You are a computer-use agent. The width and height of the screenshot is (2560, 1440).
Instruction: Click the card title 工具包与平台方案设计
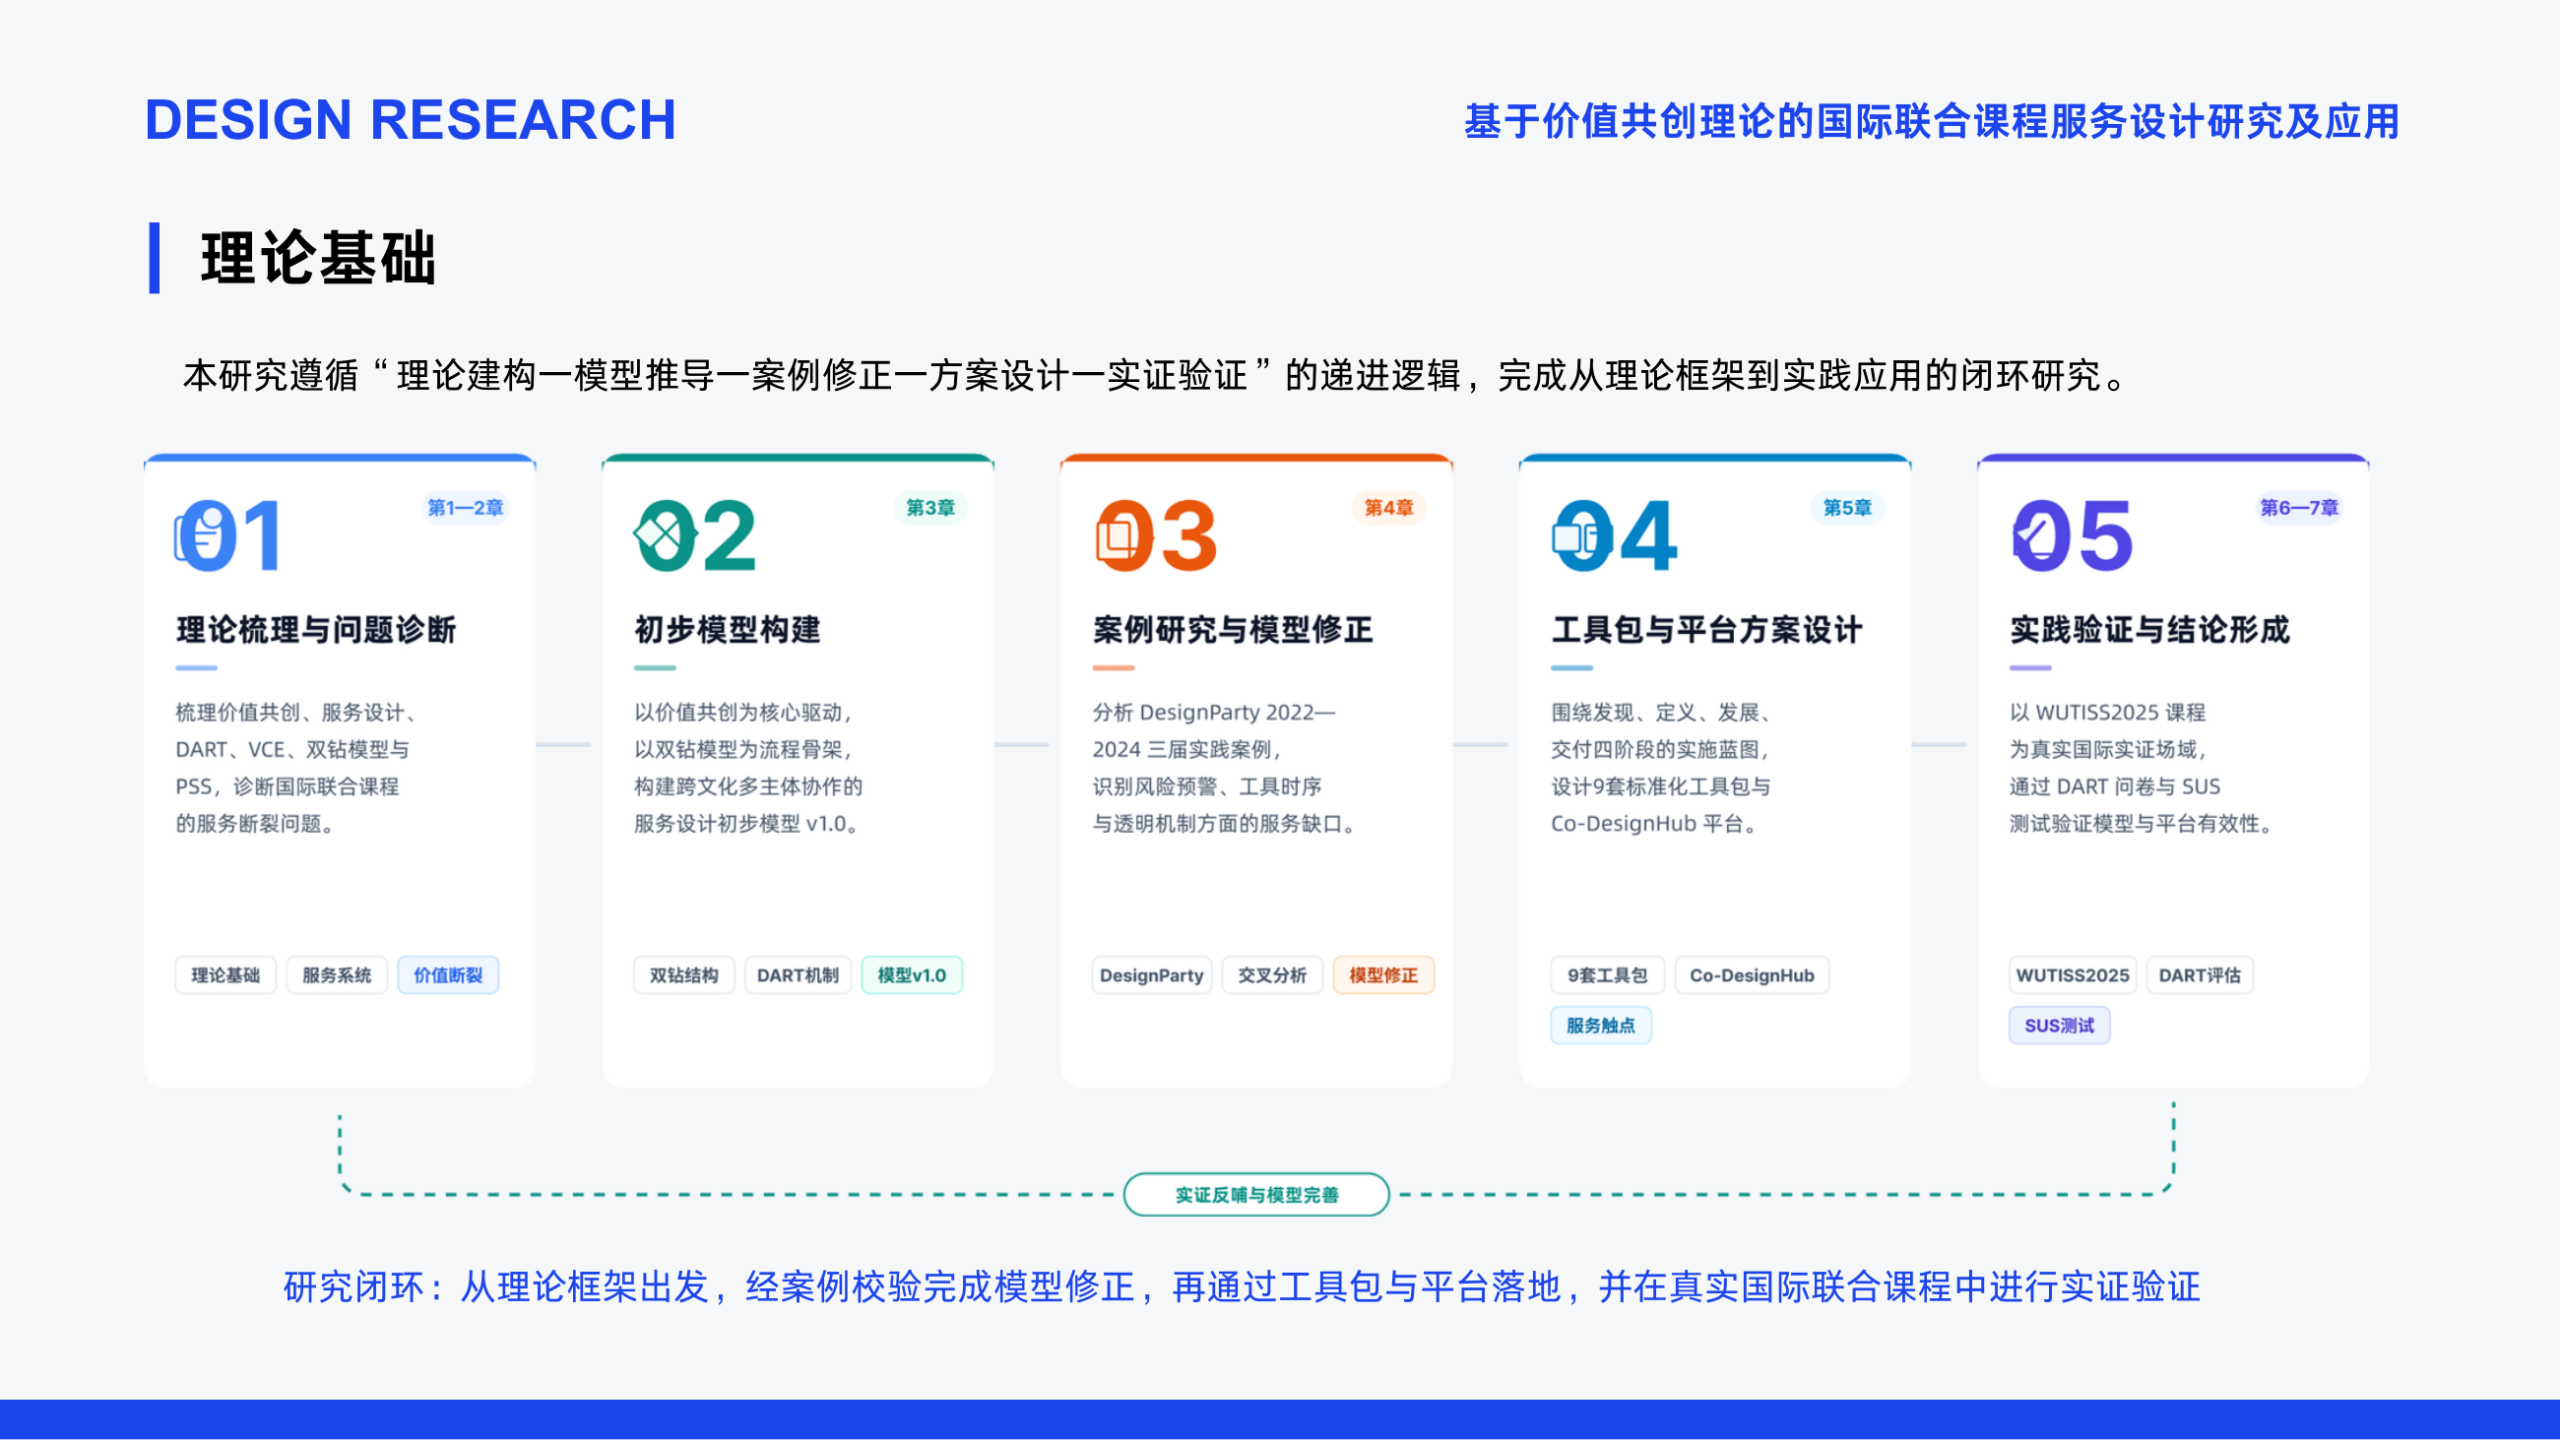pos(1707,629)
